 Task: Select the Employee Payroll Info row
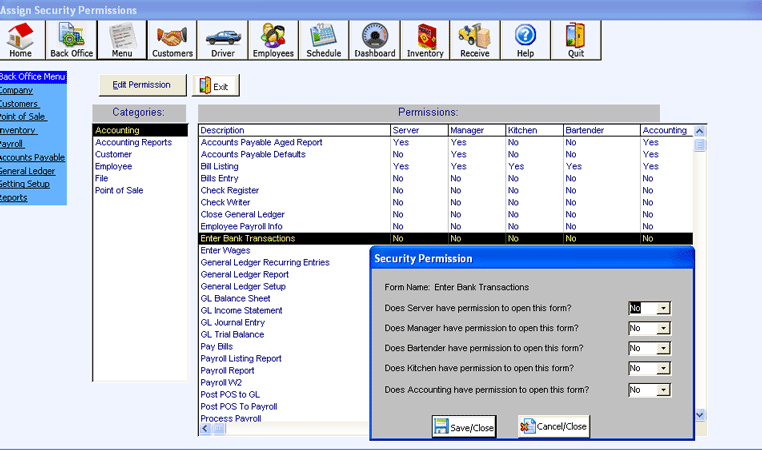point(446,226)
